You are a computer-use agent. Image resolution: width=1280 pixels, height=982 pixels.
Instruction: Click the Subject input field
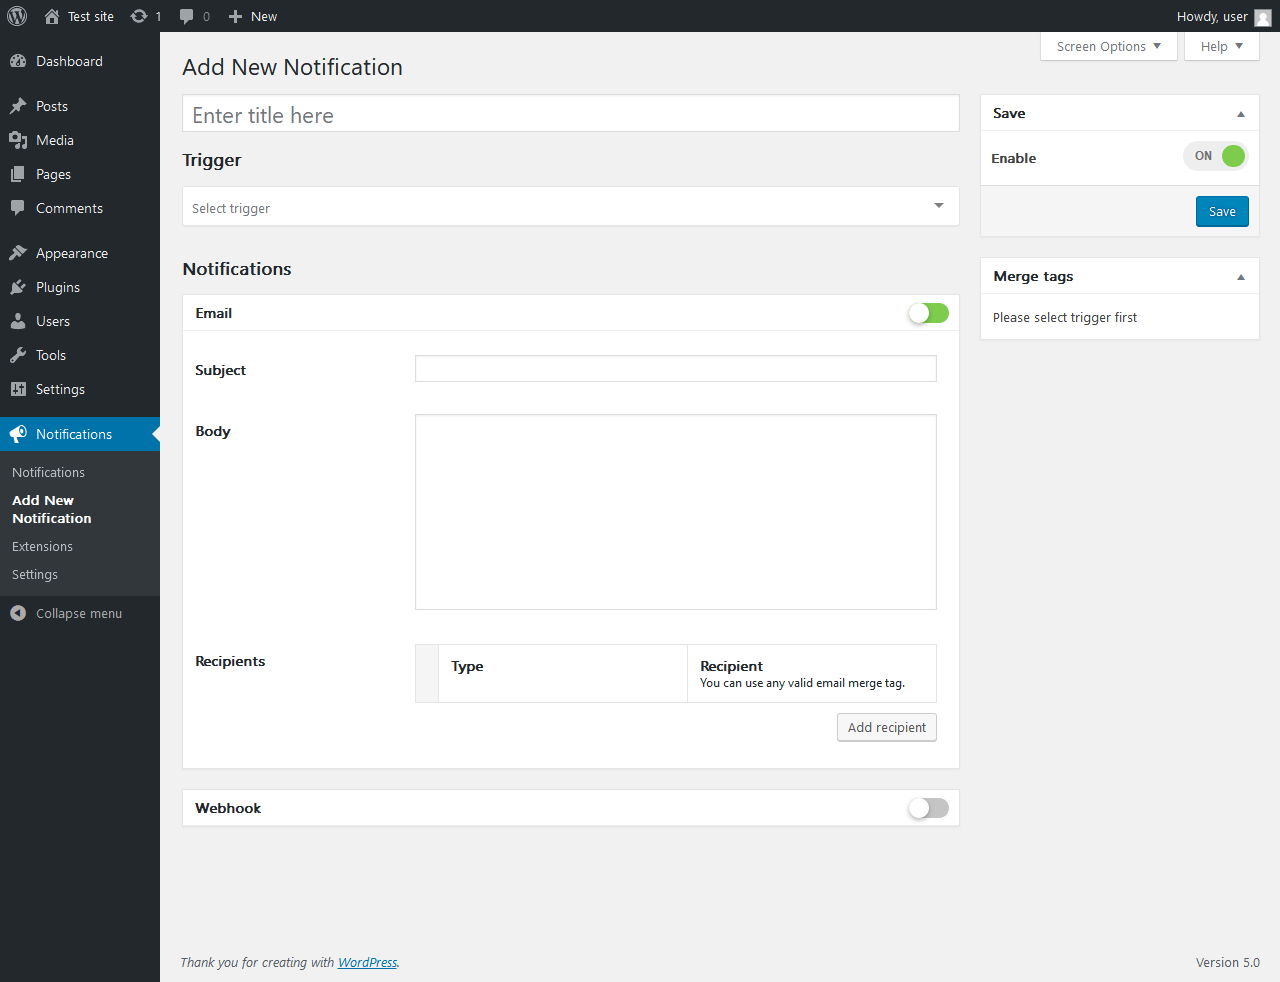coord(675,369)
